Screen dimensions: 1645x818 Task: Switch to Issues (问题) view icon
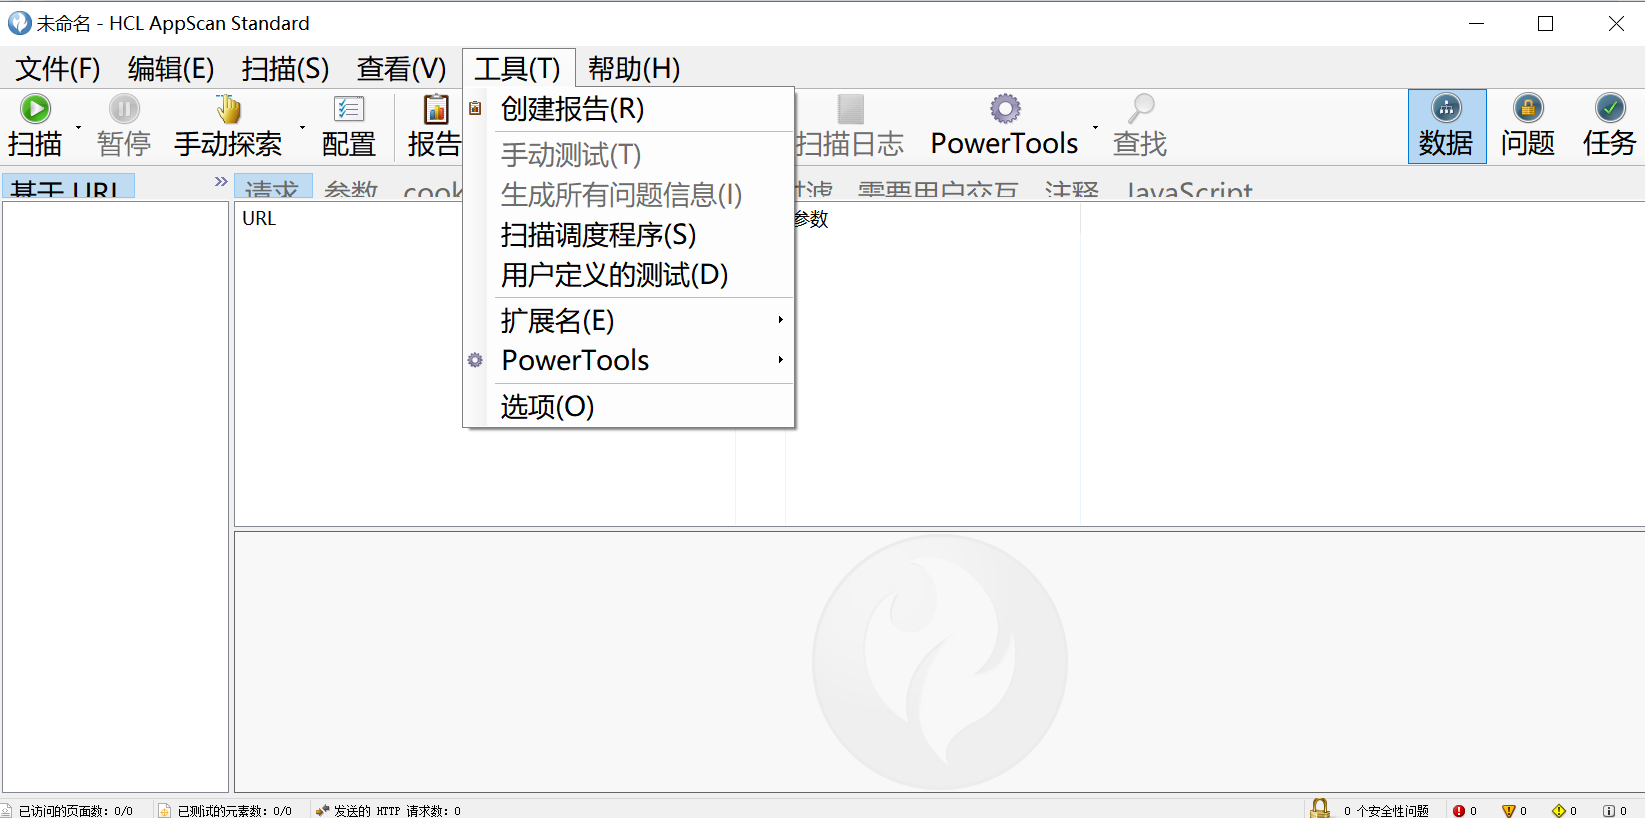click(1528, 107)
